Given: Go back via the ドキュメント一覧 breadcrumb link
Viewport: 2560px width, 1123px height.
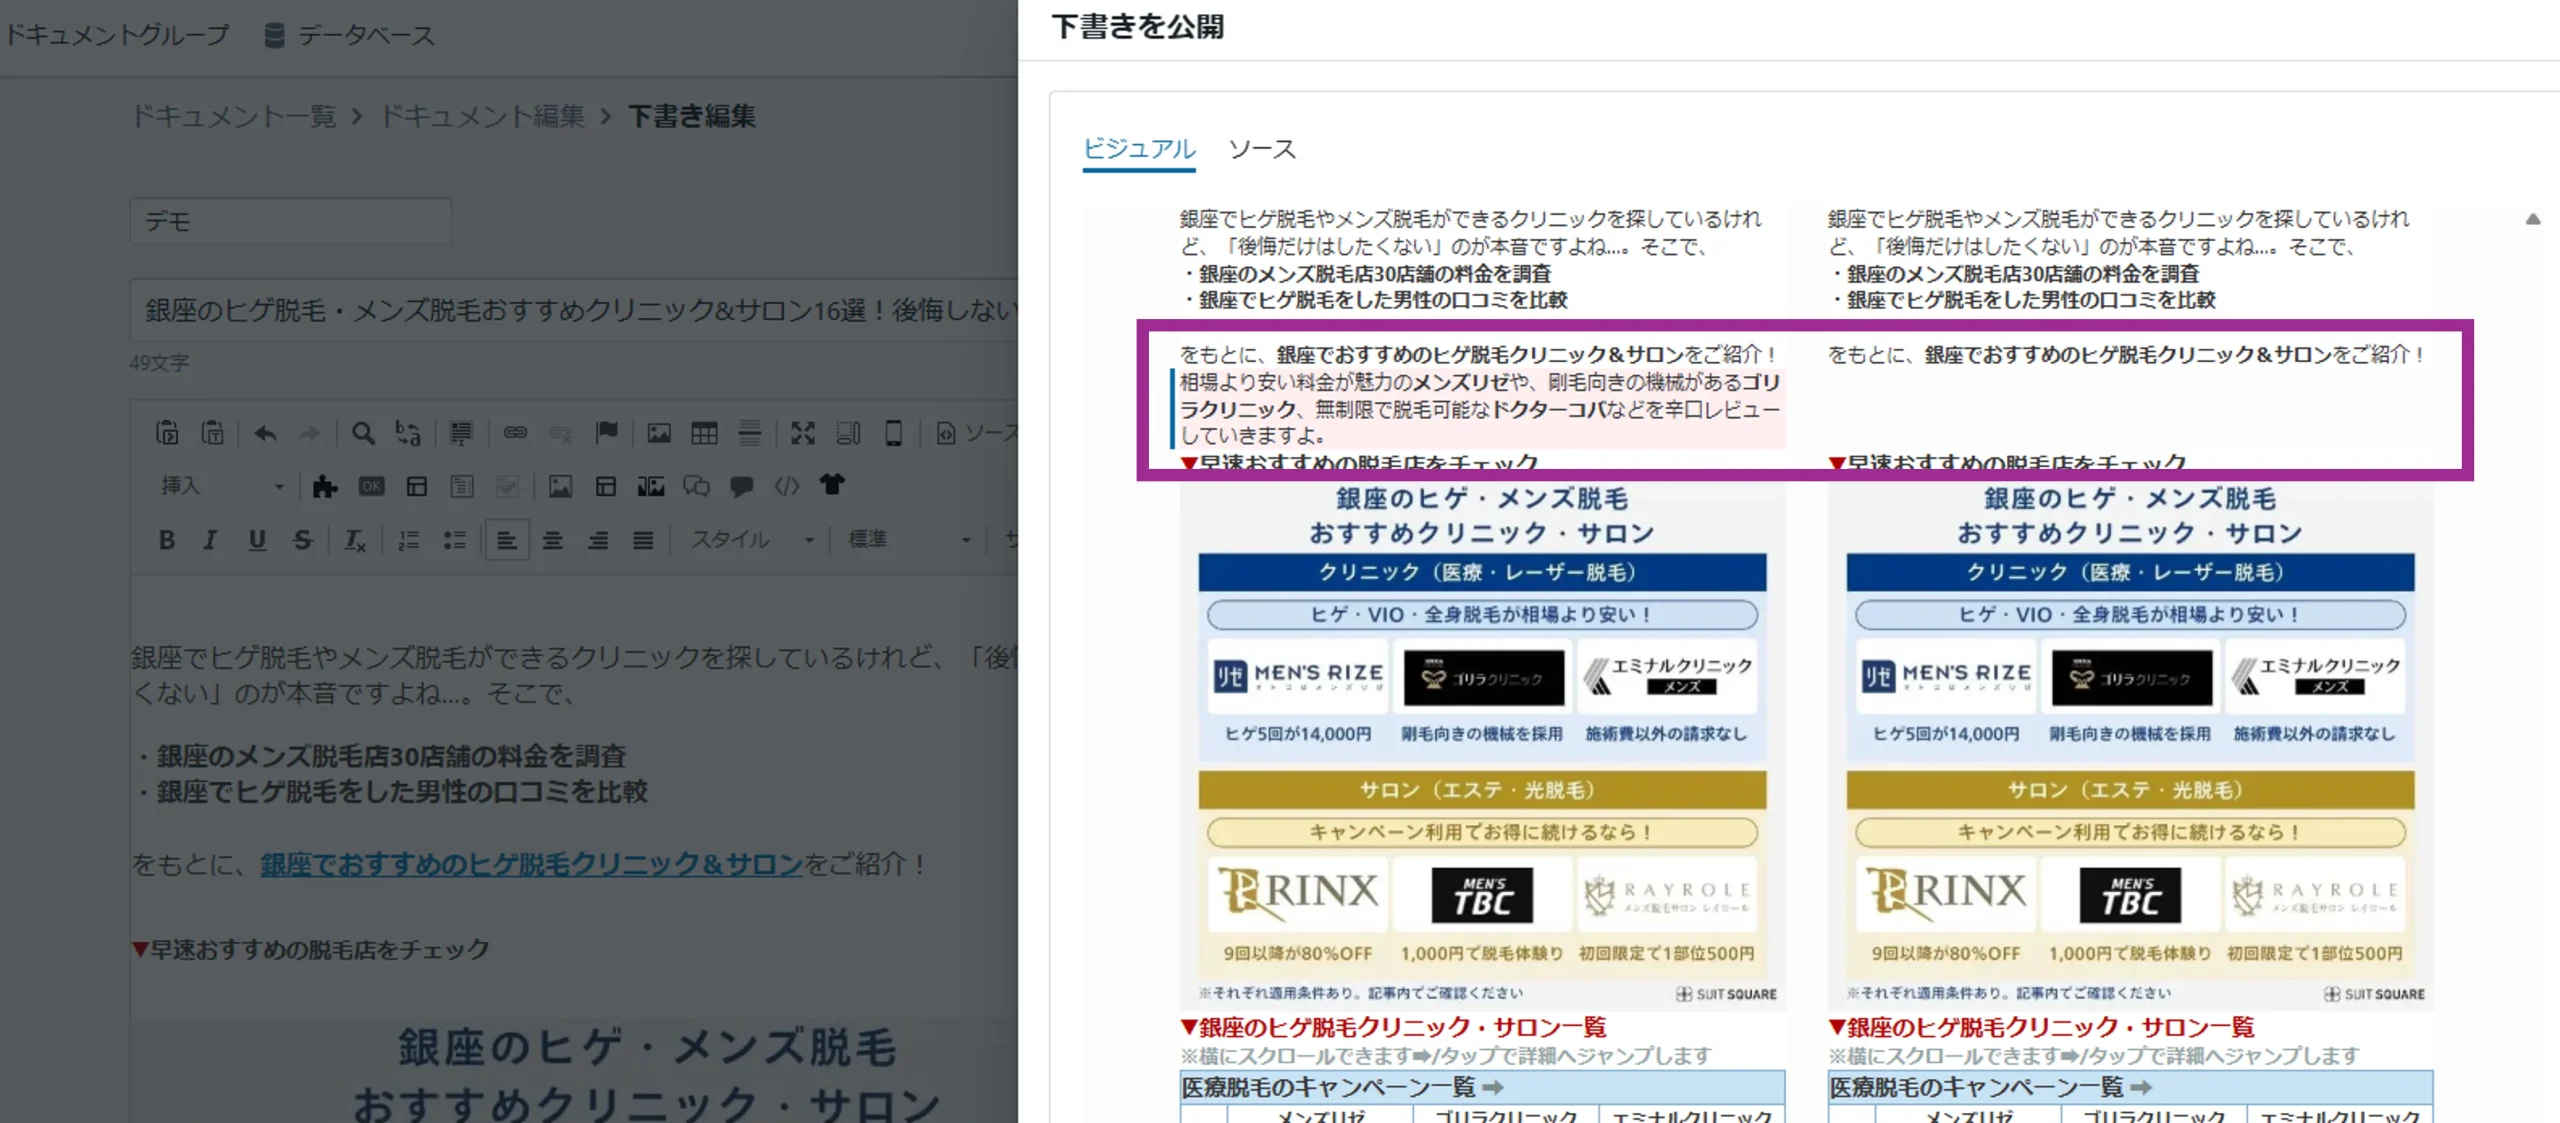Looking at the screenshot, I should [x=232, y=116].
